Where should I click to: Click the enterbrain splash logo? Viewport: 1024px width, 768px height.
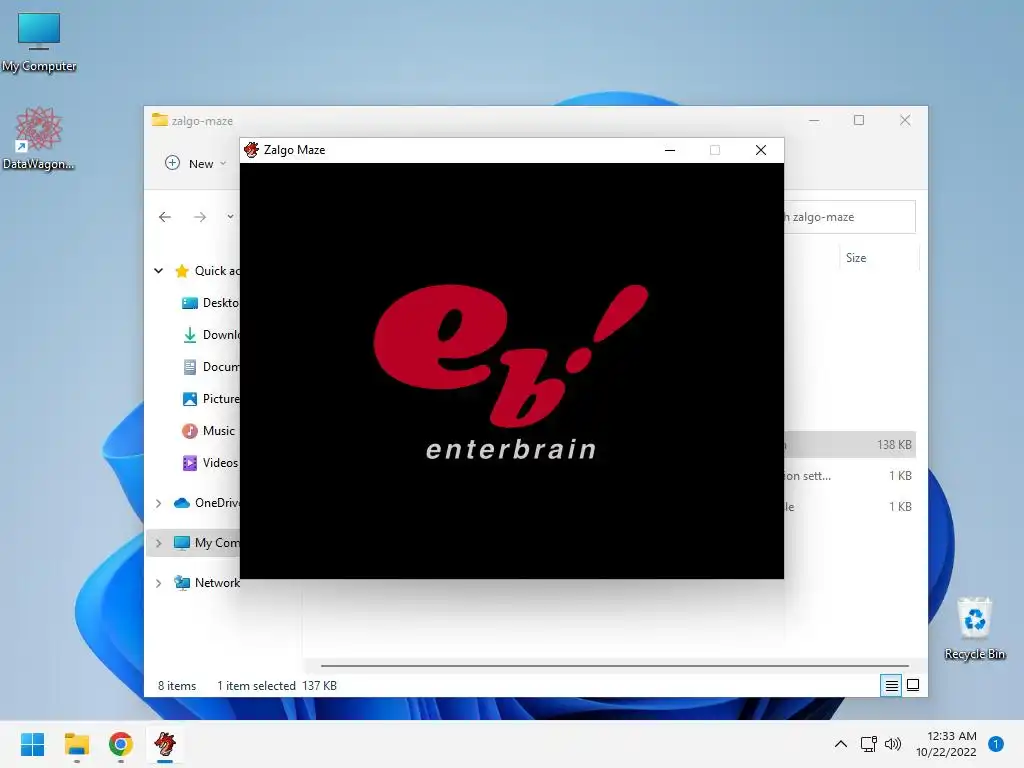point(511,372)
